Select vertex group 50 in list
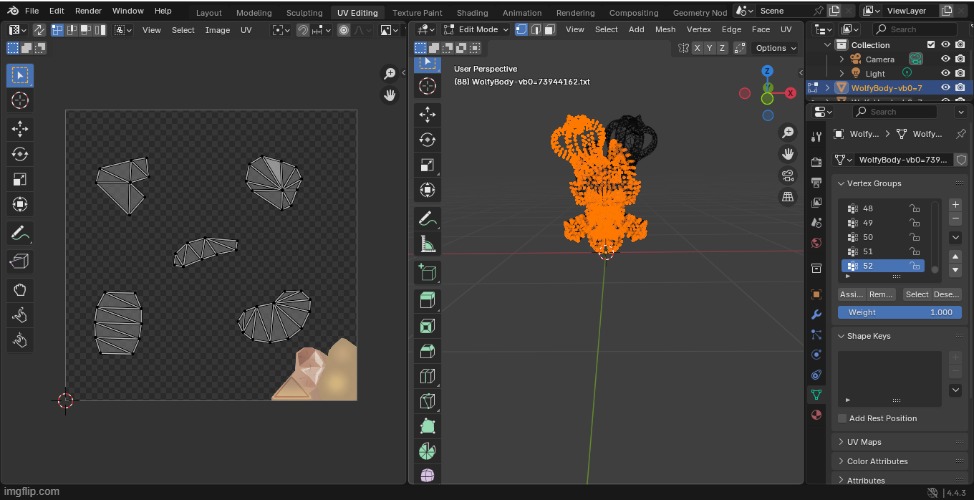Screen dimensions: 974x500 pos(882,237)
